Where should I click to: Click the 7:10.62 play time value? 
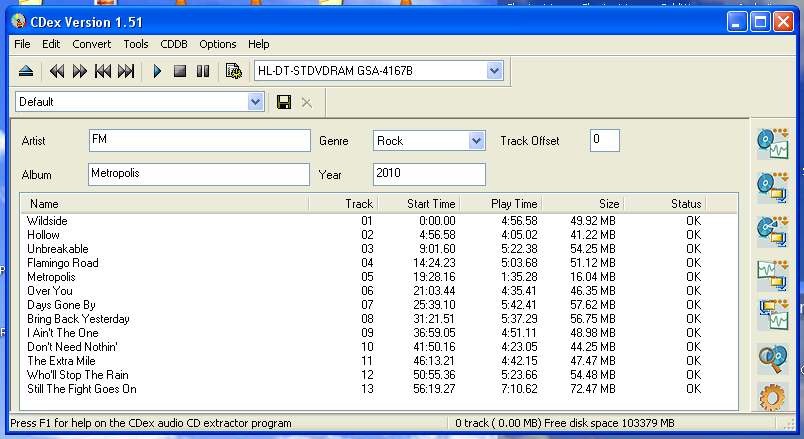(x=519, y=389)
